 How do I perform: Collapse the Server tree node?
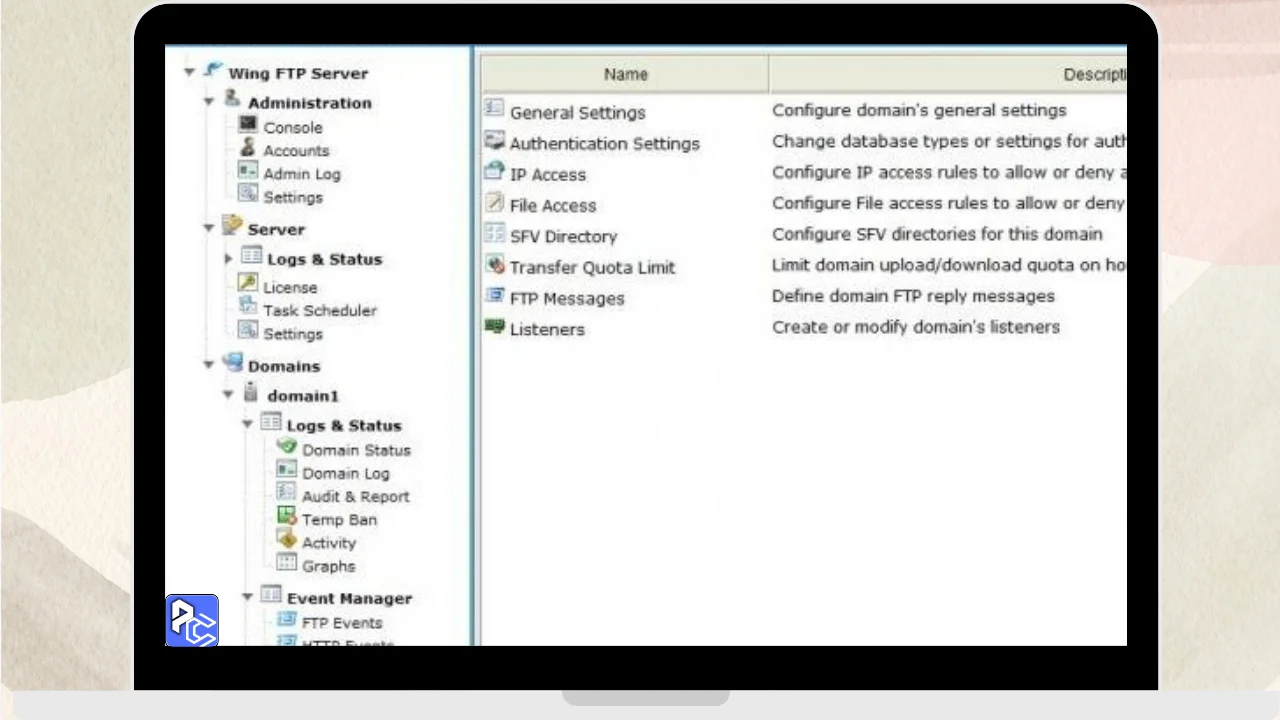pyautogui.click(x=209, y=228)
